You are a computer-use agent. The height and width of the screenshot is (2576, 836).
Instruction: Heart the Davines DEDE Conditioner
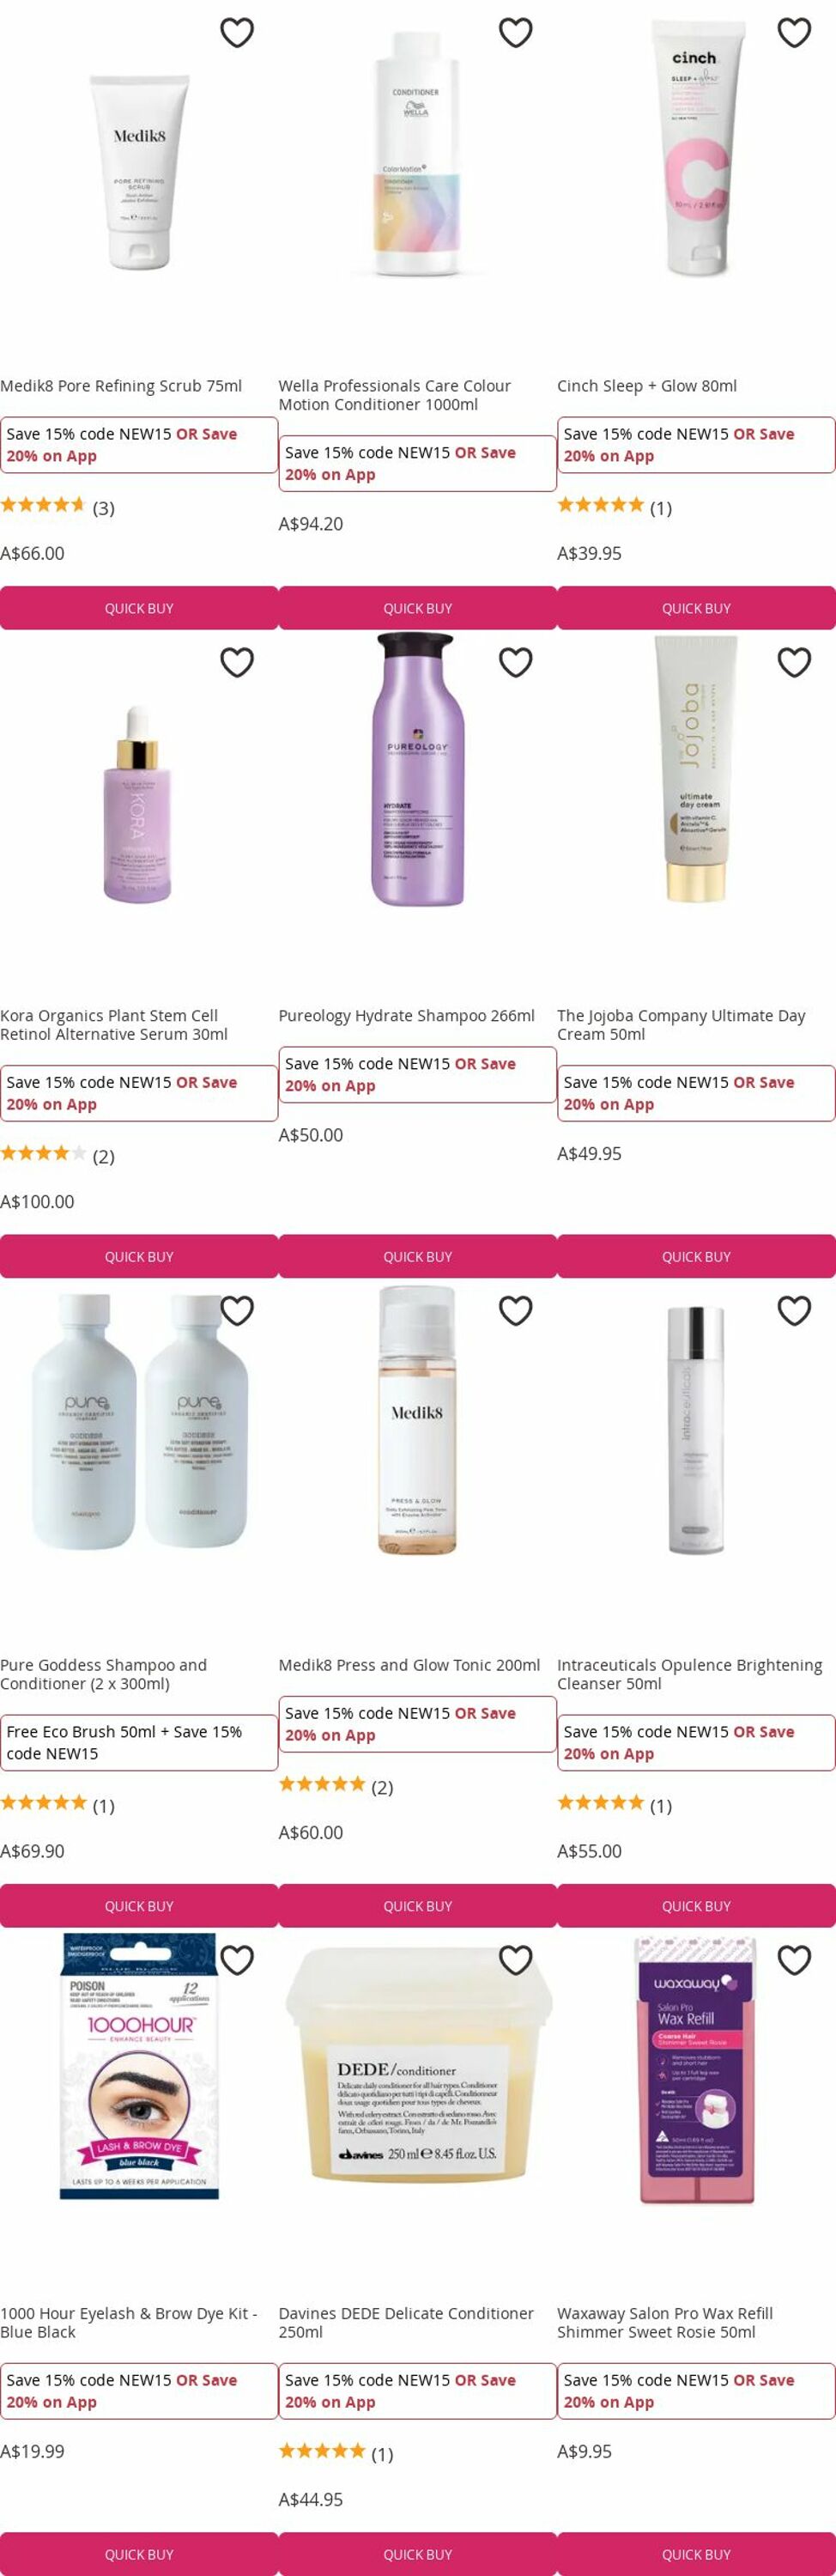[516, 1960]
